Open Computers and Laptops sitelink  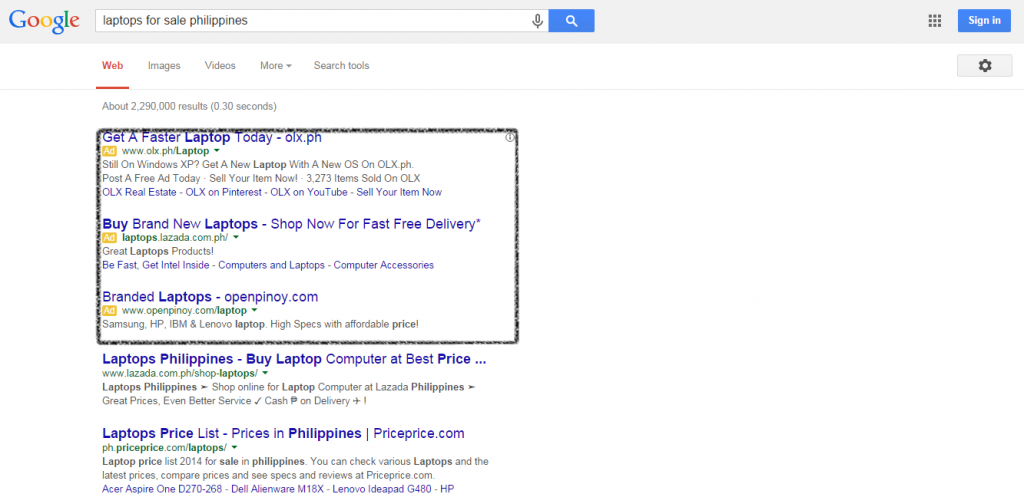pyautogui.click(x=271, y=265)
